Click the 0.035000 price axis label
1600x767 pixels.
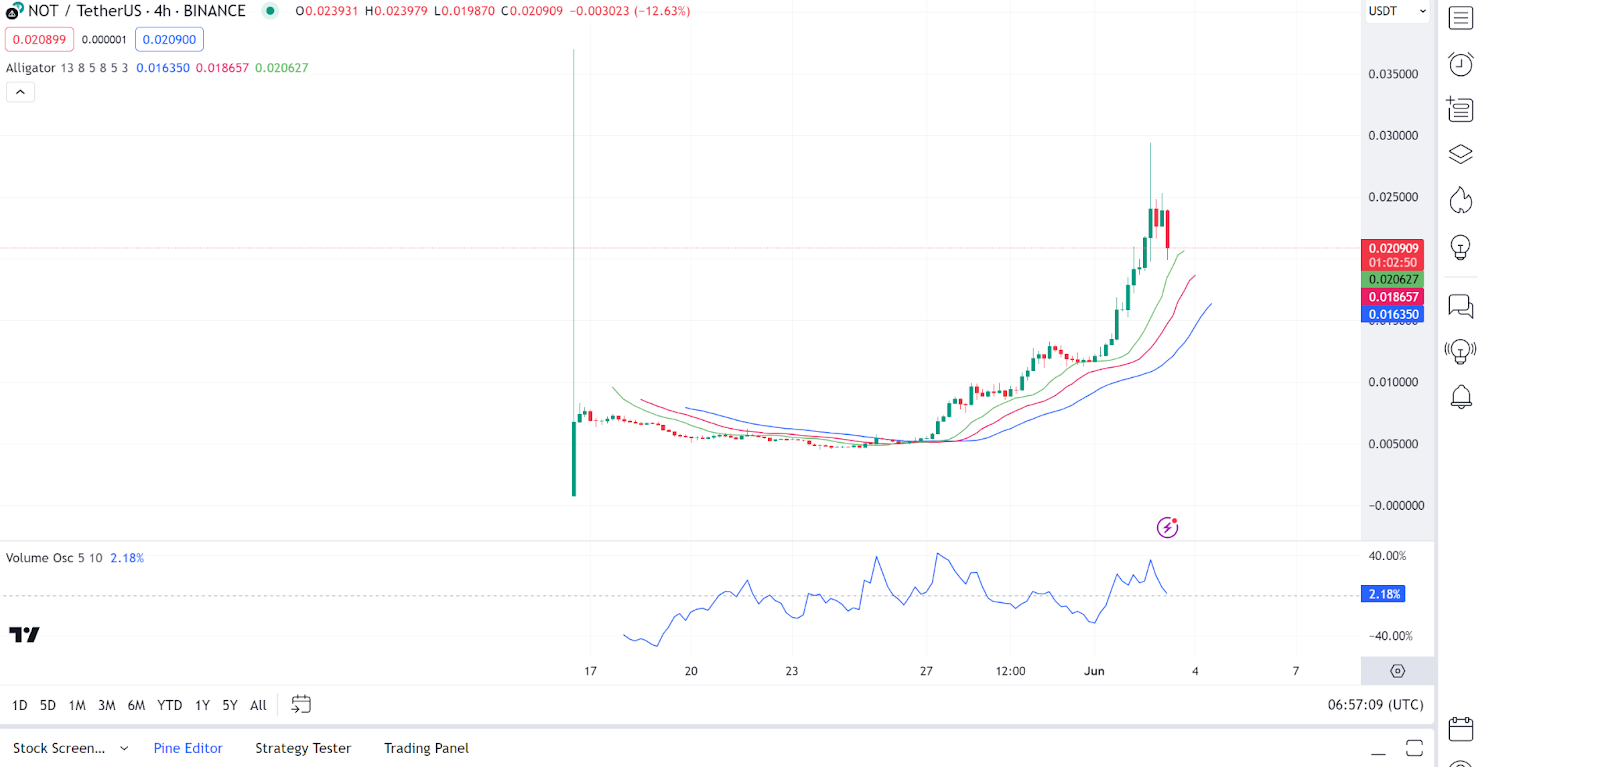coord(1393,74)
